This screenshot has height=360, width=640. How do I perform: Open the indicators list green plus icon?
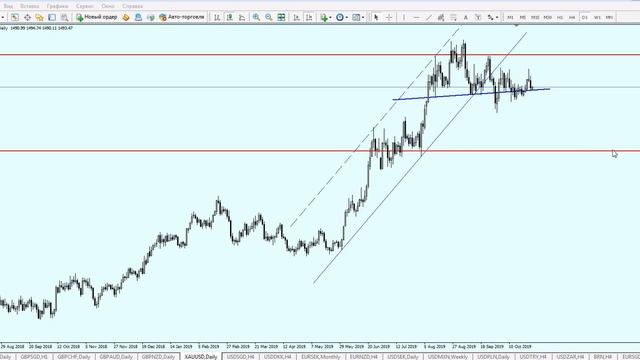coord(324,17)
